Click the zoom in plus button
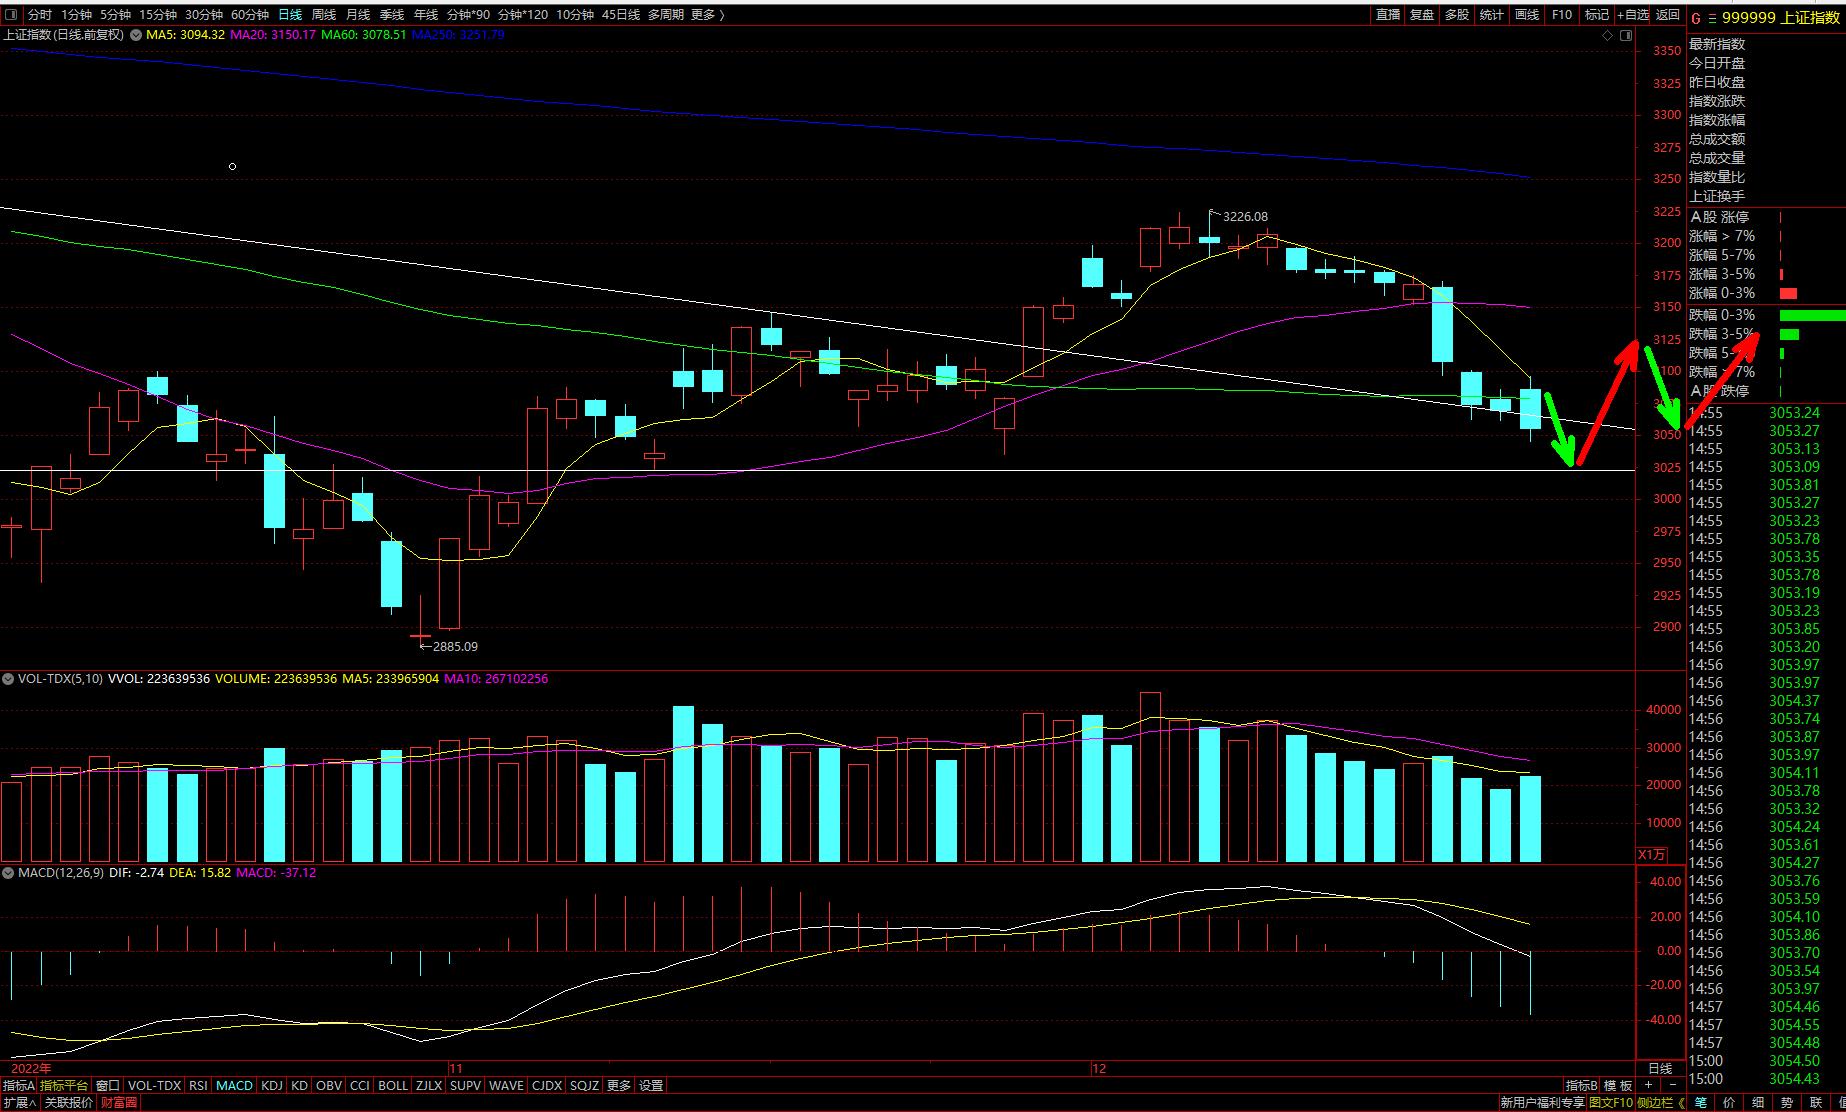This screenshot has height=1112, width=1846. 1649,1086
